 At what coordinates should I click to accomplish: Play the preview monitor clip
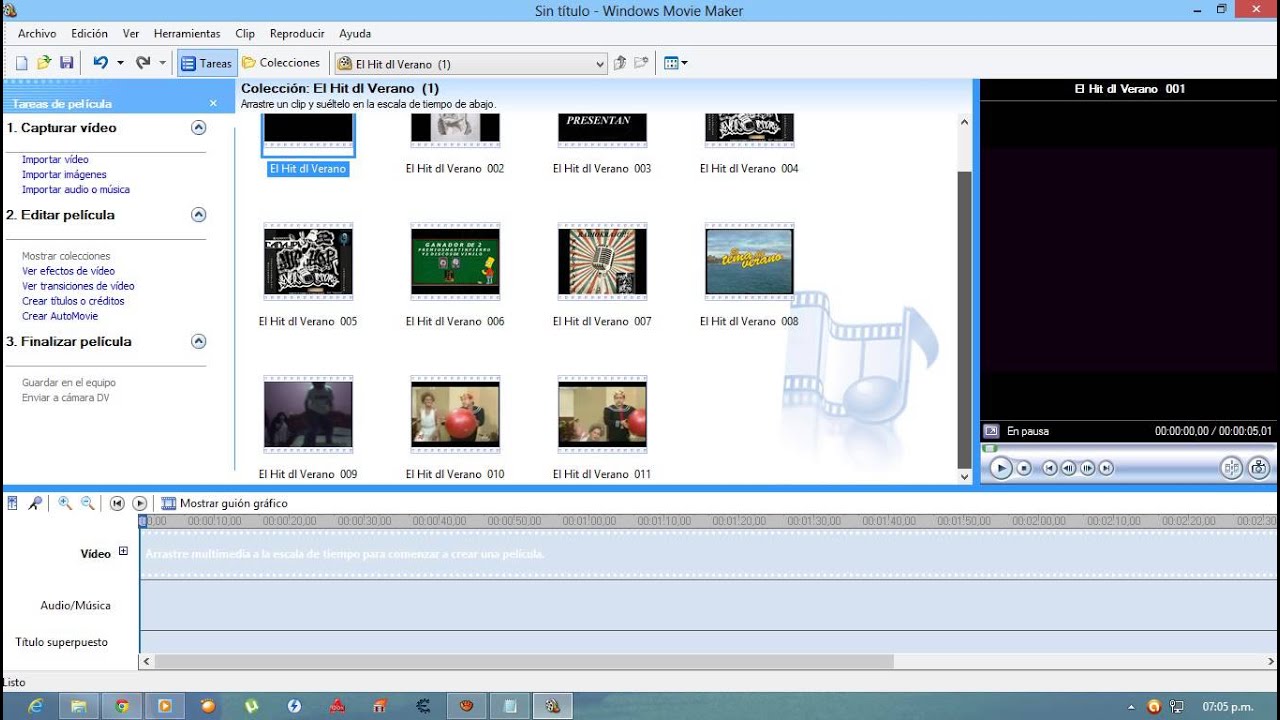[1001, 468]
